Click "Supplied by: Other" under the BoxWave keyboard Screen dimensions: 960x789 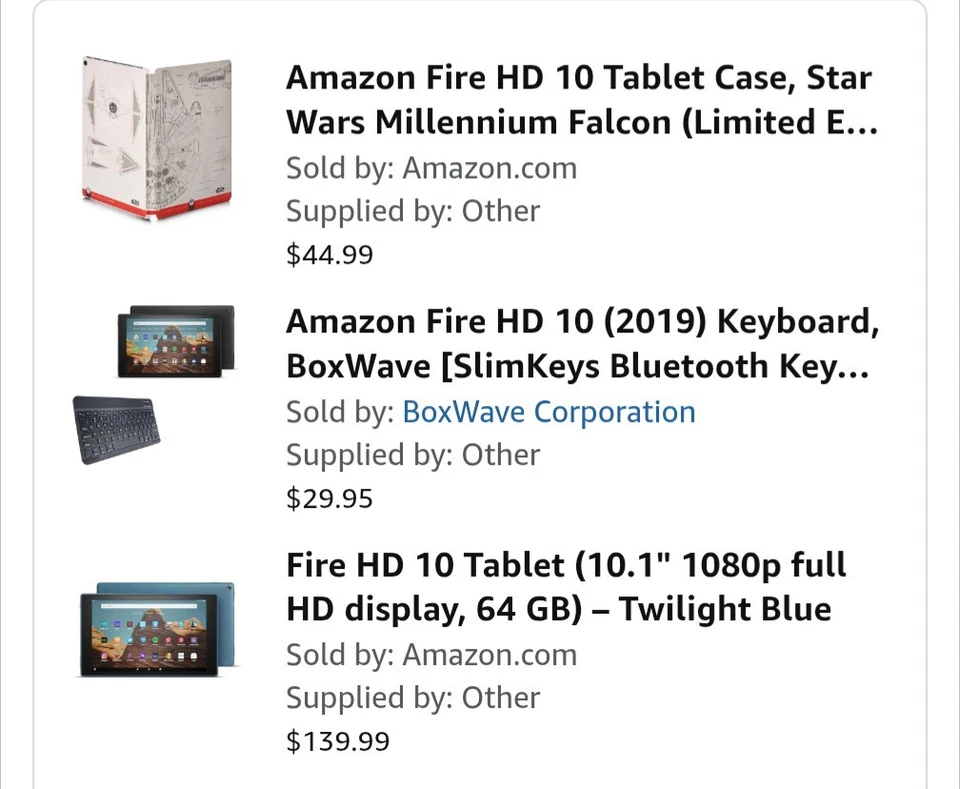pos(412,455)
